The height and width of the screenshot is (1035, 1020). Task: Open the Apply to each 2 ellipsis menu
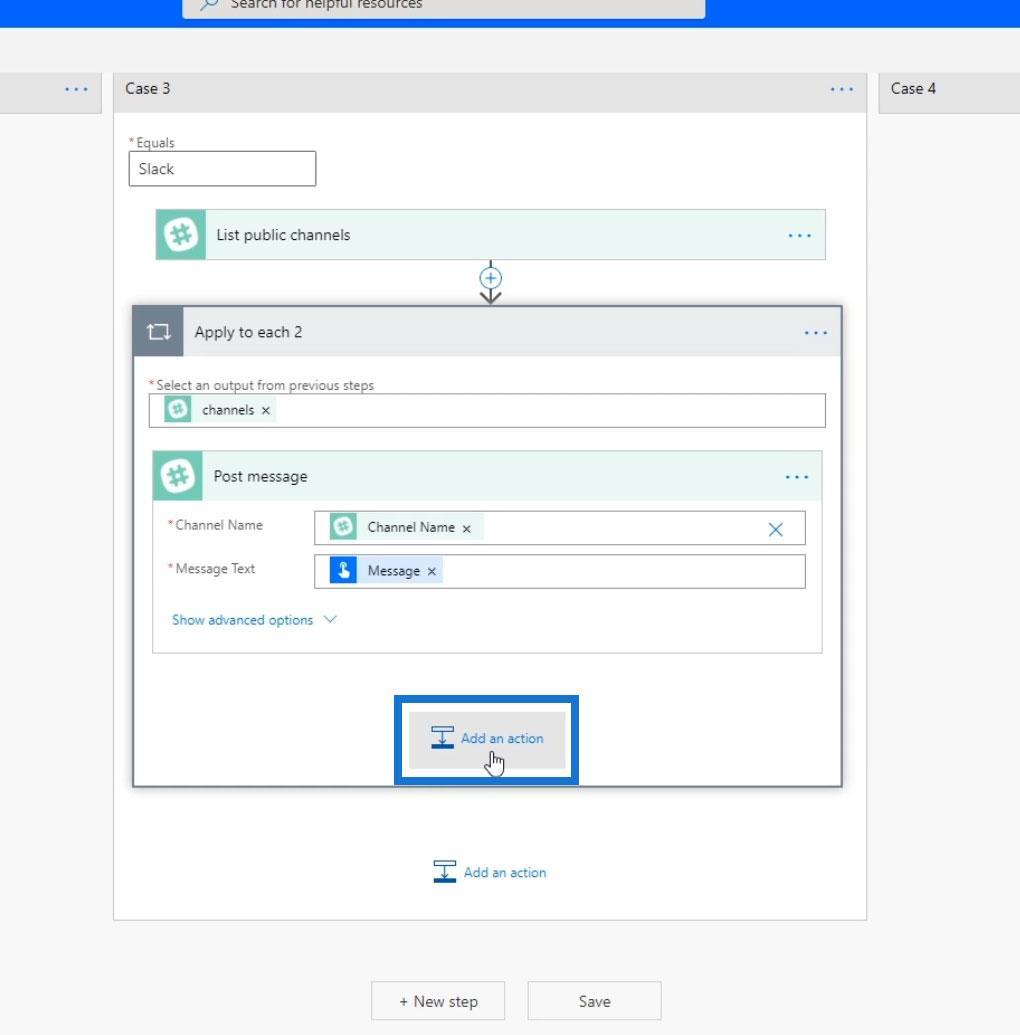click(815, 333)
